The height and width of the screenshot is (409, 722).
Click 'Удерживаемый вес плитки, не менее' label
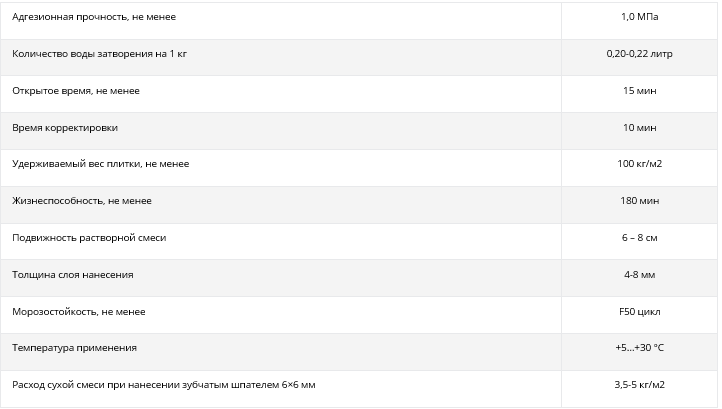[100, 164]
